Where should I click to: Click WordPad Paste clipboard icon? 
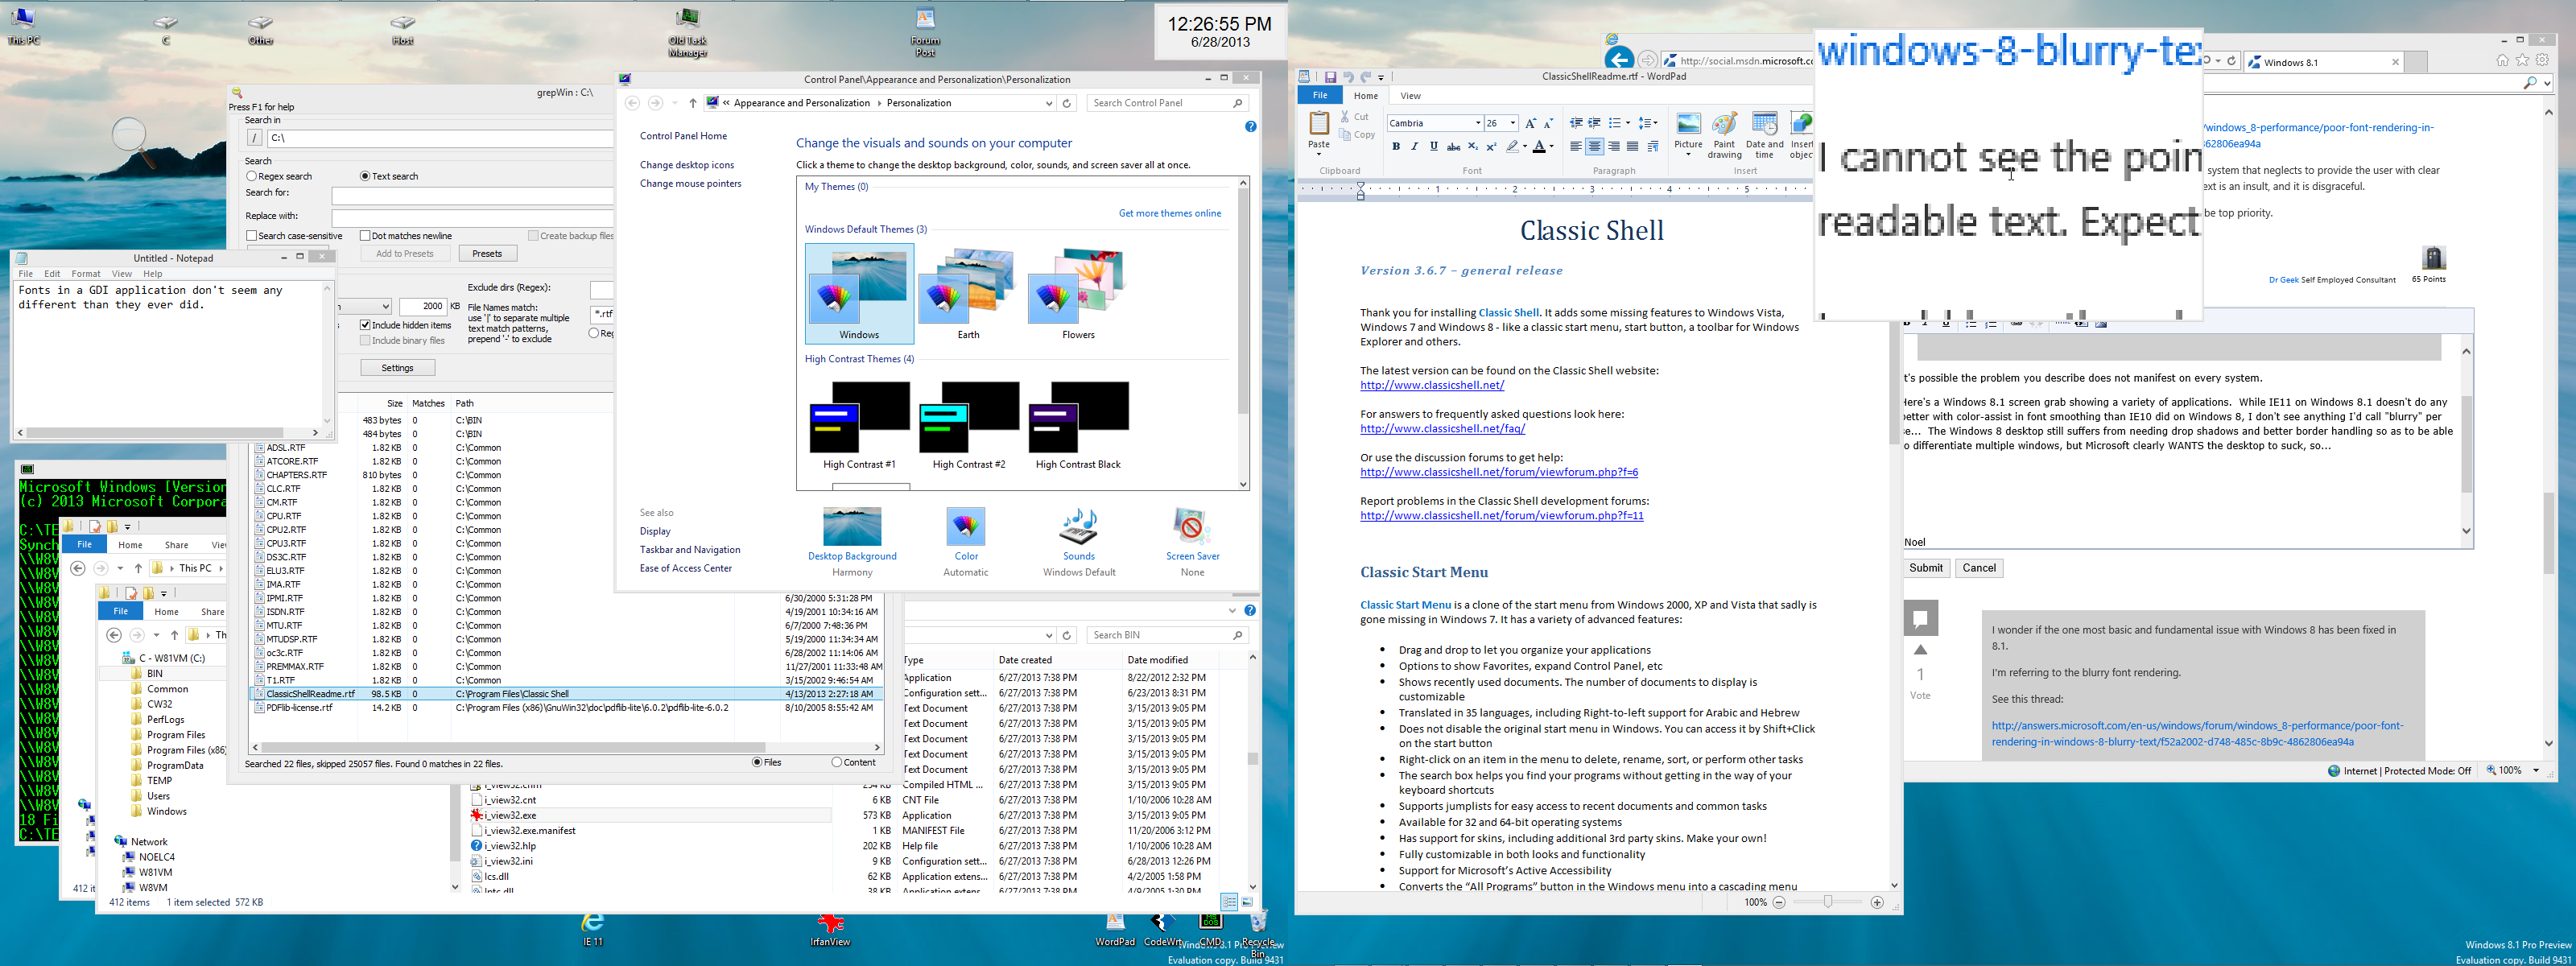(1319, 125)
